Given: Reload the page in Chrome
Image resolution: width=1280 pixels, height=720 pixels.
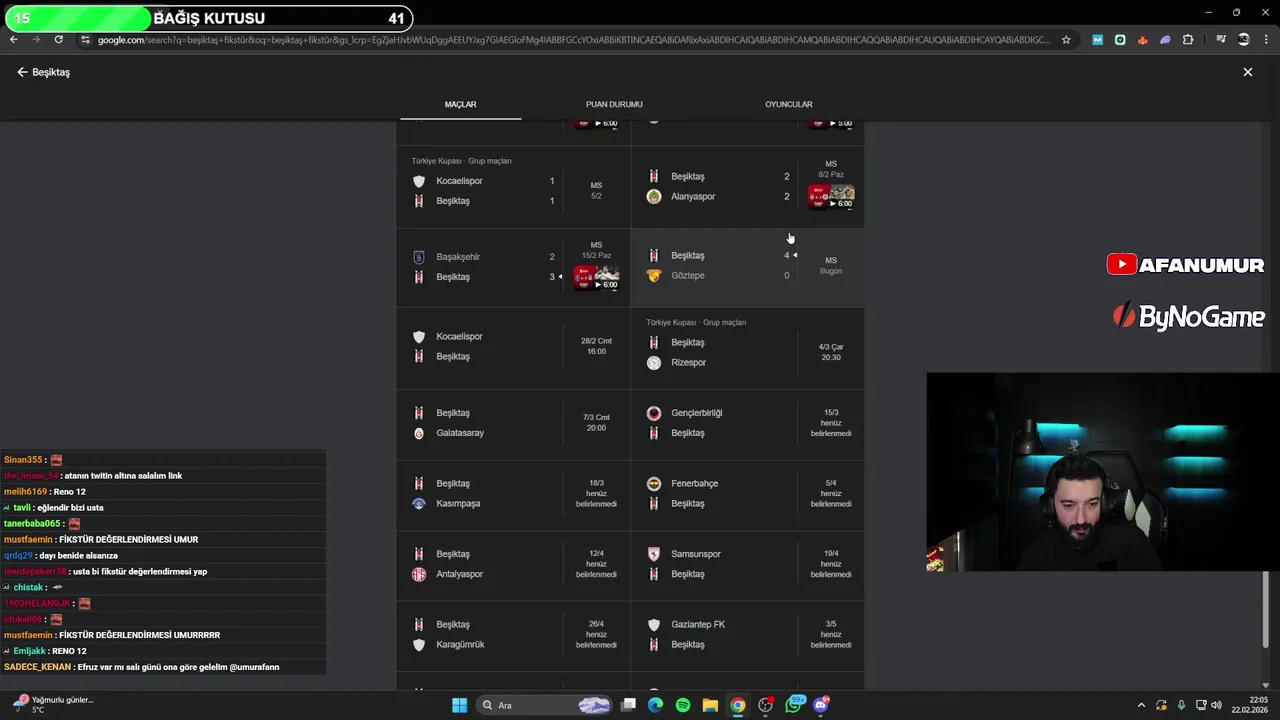Looking at the screenshot, I should (x=59, y=40).
